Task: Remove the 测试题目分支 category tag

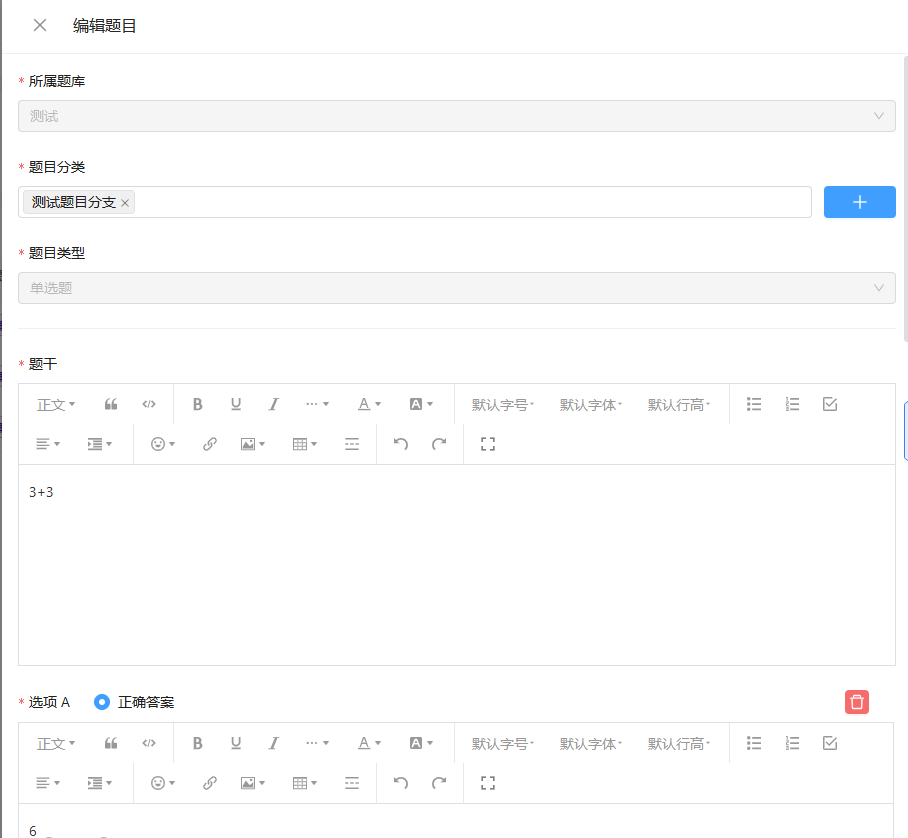Action: tap(125, 203)
